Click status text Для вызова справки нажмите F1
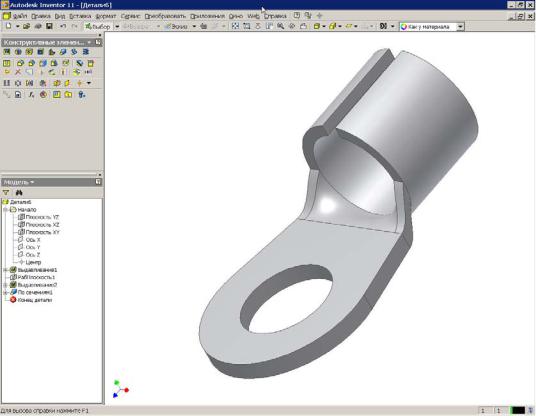The image size is (536, 416). tap(45, 411)
